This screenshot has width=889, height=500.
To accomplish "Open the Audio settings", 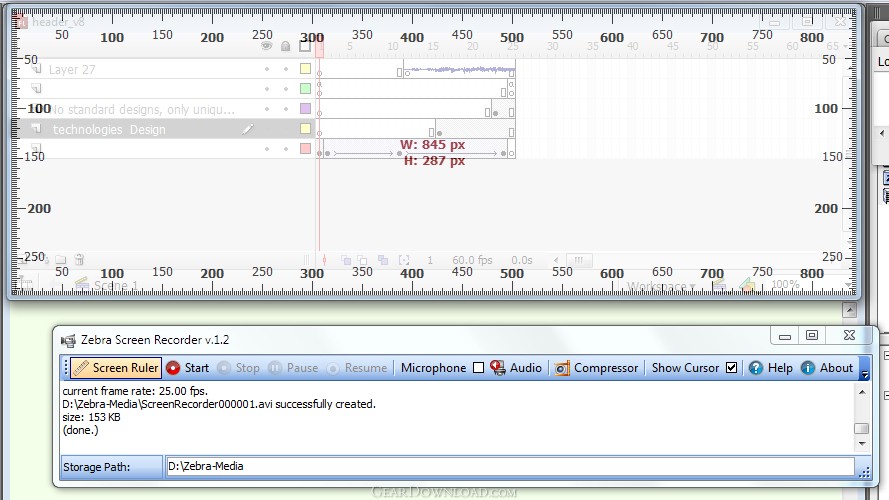I will pos(516,368).
